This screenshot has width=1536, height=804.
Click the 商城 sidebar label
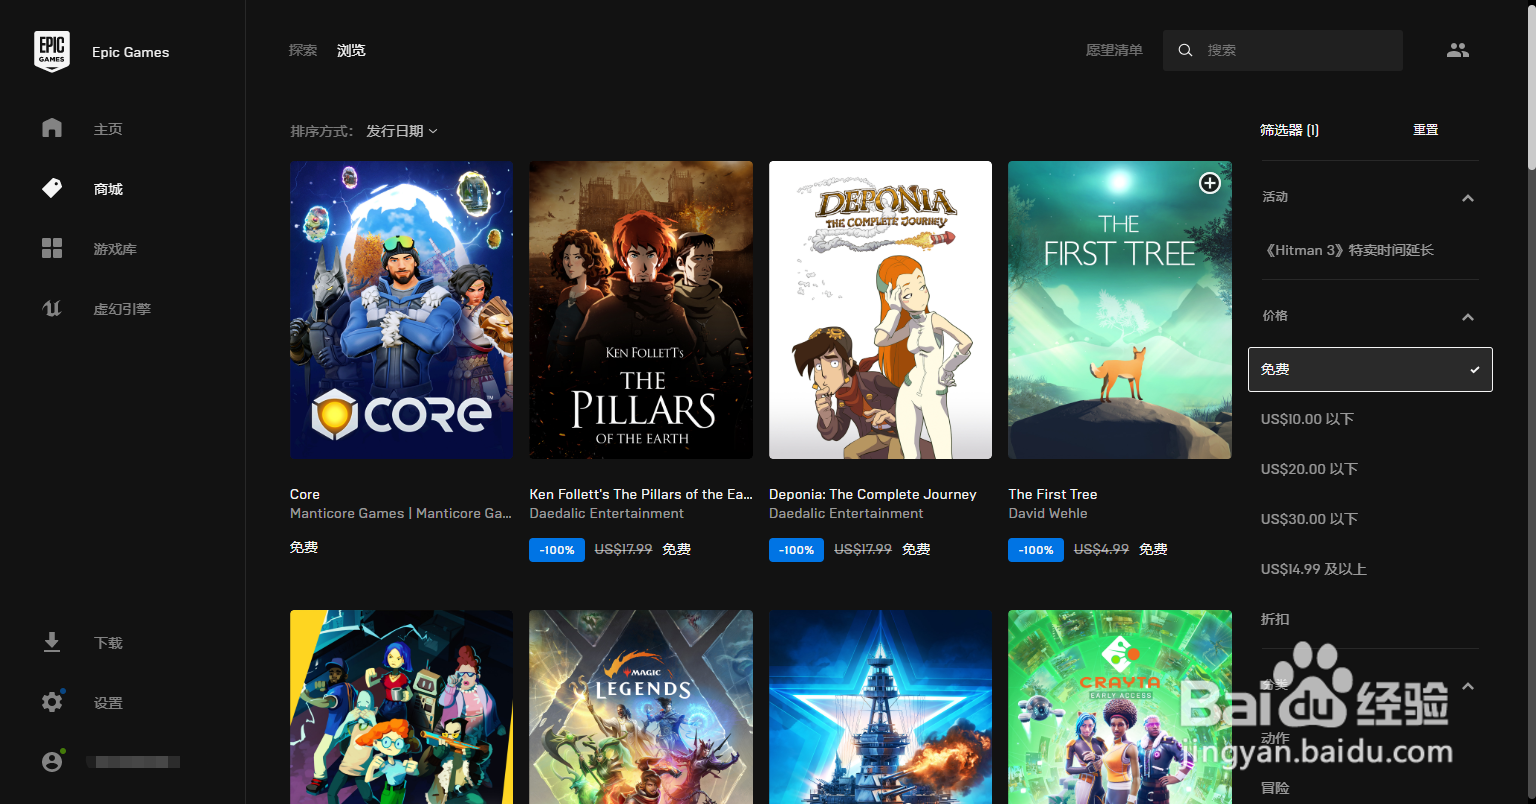(x=108, y=189)
